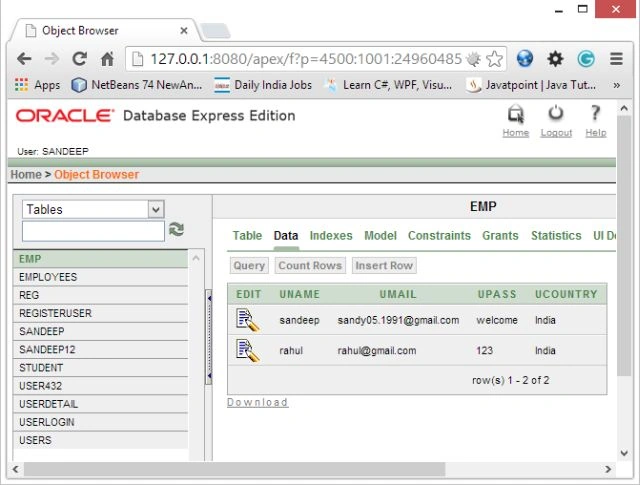Click the horizontal scrollbar thumb

[x=234, y=469]
